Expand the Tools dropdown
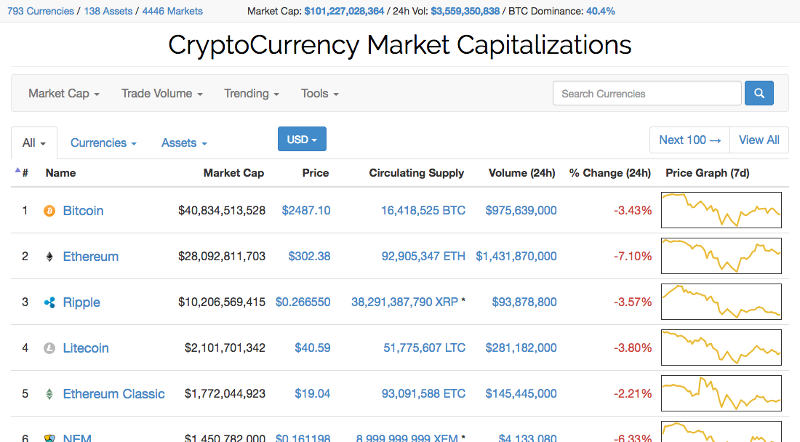 click(320, 93)
